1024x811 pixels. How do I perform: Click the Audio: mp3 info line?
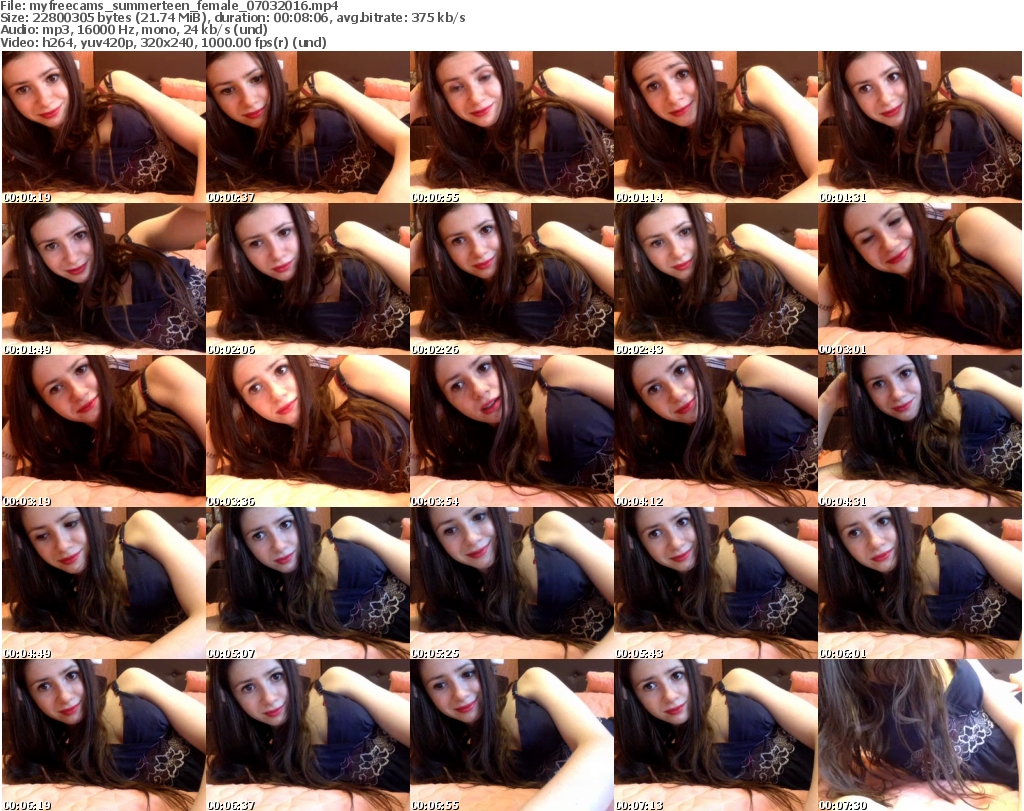pos(135,30)
